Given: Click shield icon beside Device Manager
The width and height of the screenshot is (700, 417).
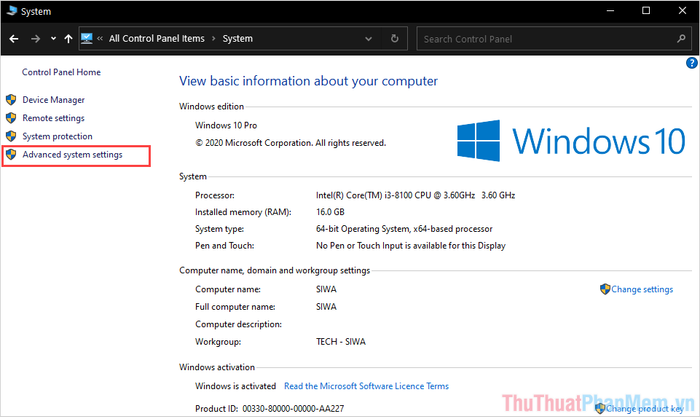Looking at the screenshot, I should 11,100.
